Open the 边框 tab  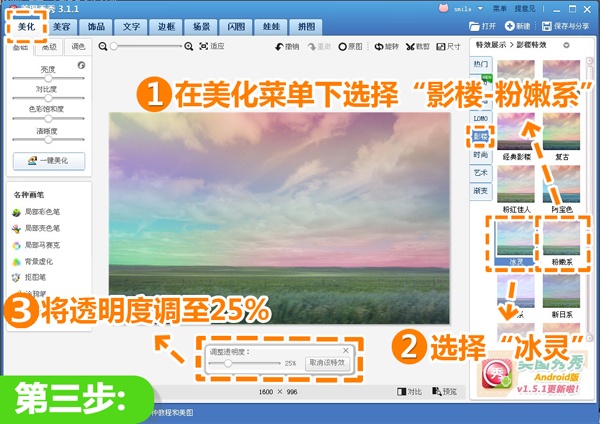coord(166,27)
